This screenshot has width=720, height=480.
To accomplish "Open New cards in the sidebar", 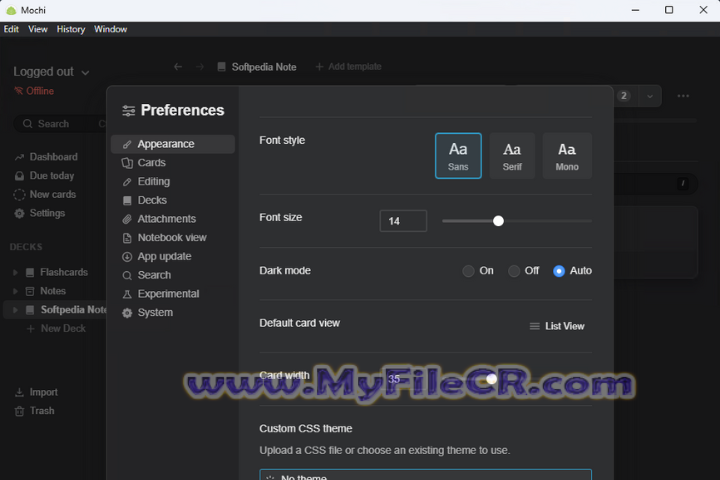I will pos(45,194).
